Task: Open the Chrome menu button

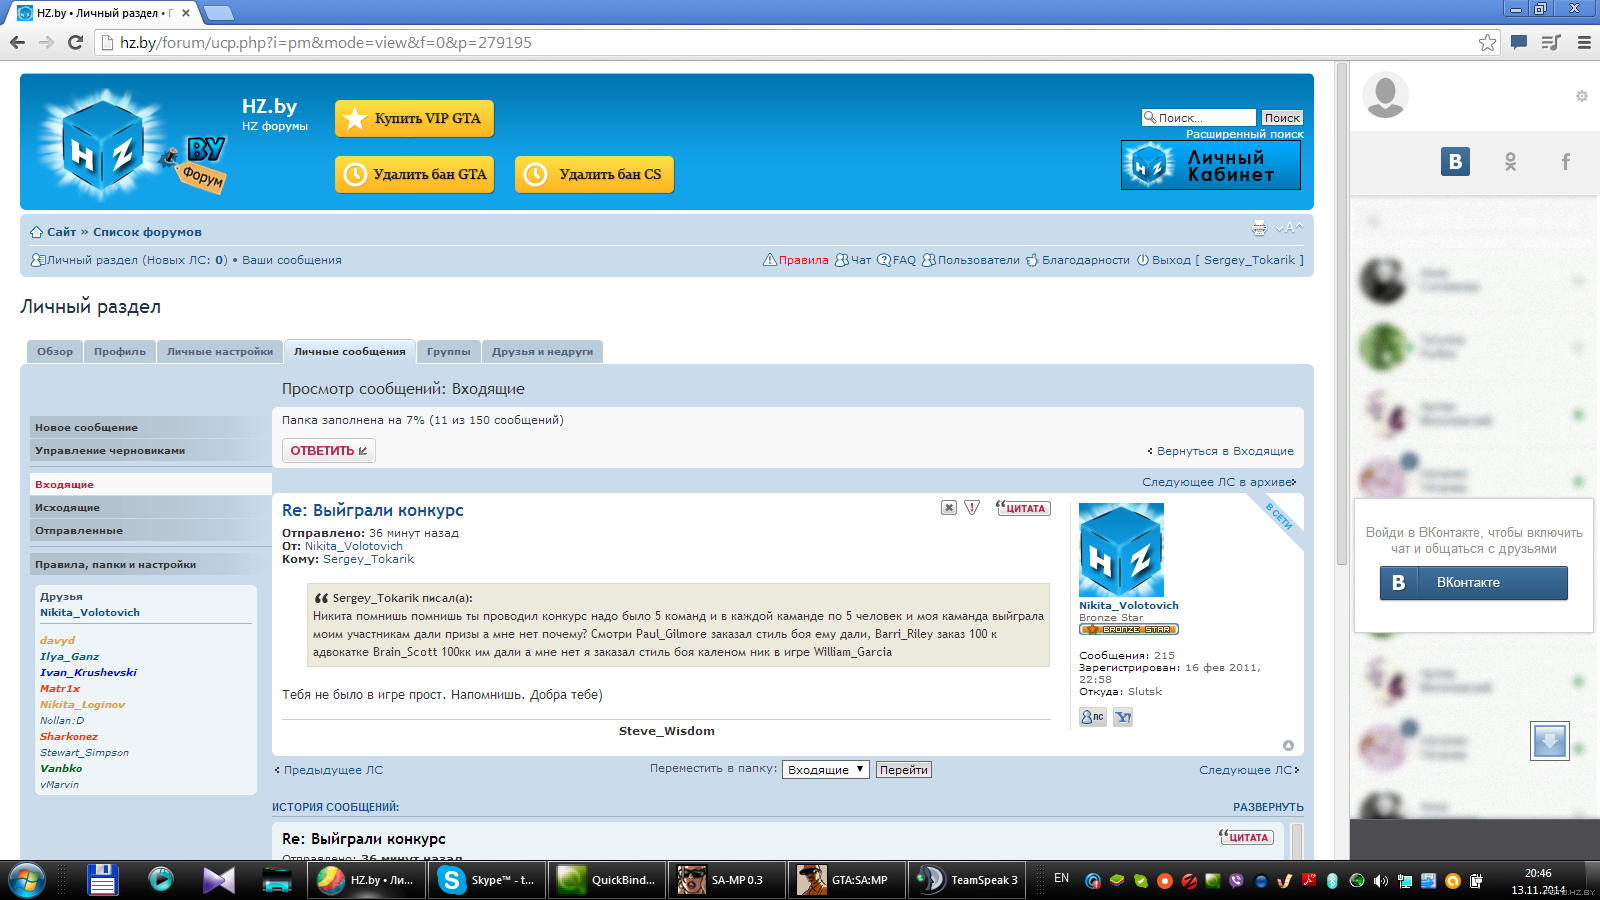Action: 1584,42
